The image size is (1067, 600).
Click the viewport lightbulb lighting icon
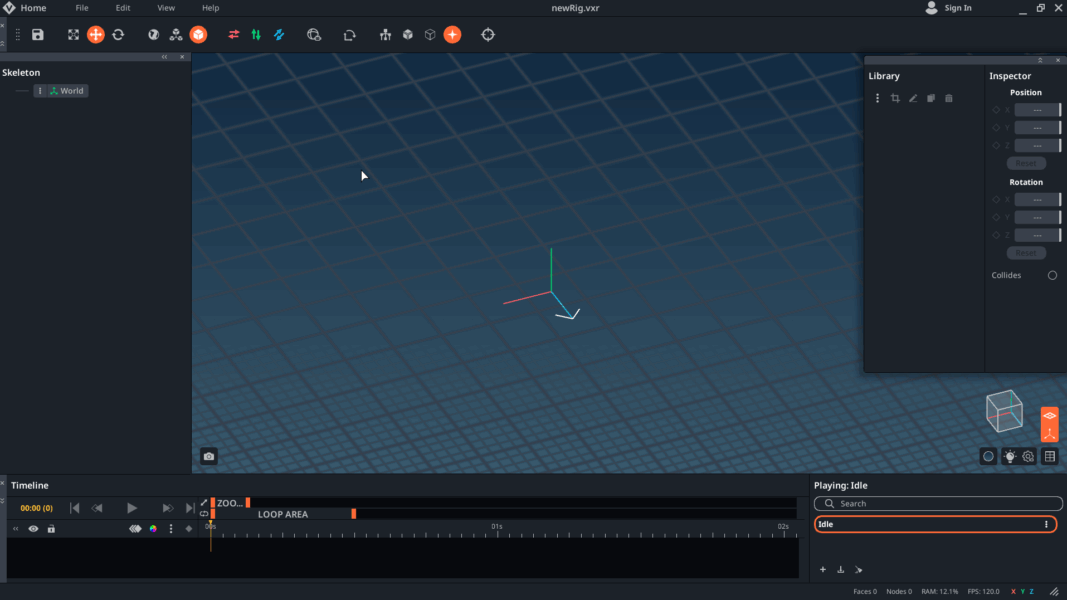[x=1010, y=456]
